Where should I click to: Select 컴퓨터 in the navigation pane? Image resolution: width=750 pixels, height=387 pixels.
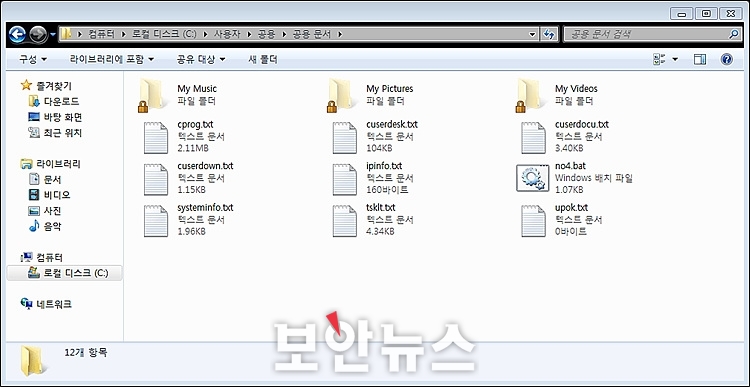[50, 258]
